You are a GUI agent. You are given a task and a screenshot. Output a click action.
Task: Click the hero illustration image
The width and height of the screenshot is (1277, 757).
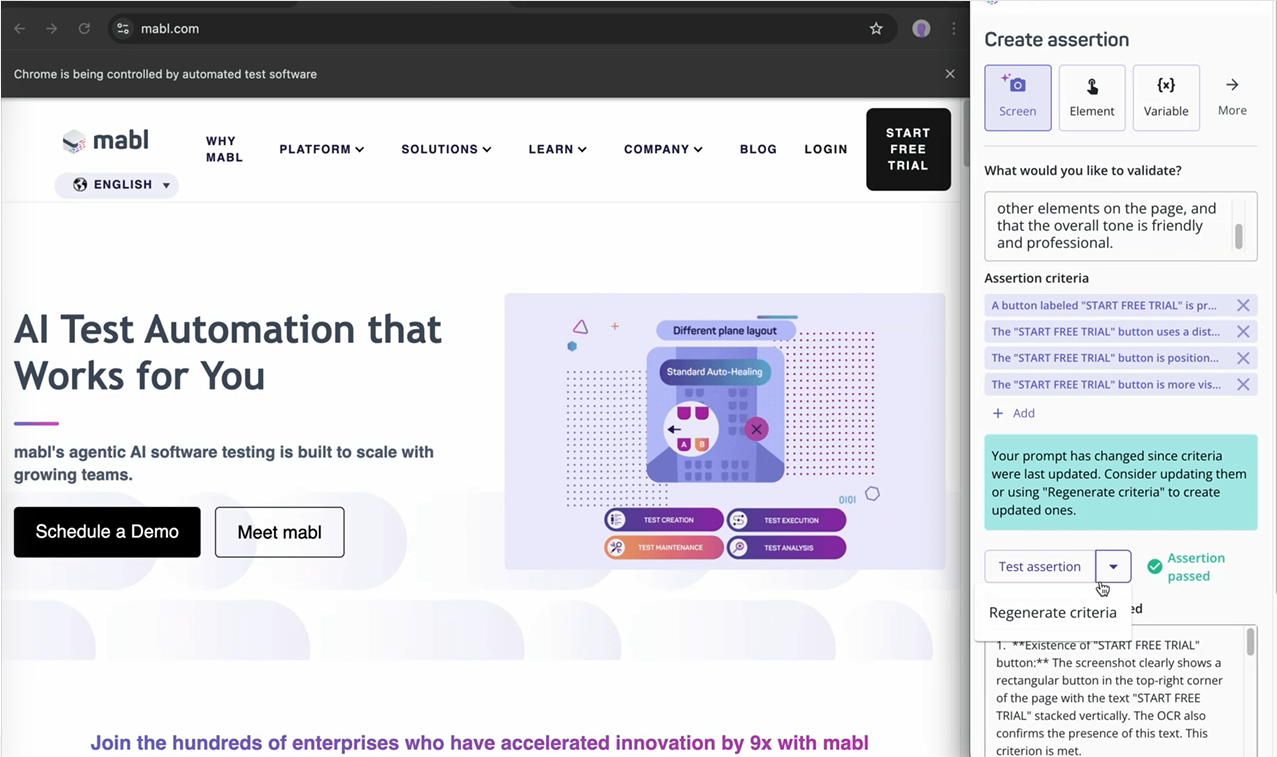coord(725,431)
